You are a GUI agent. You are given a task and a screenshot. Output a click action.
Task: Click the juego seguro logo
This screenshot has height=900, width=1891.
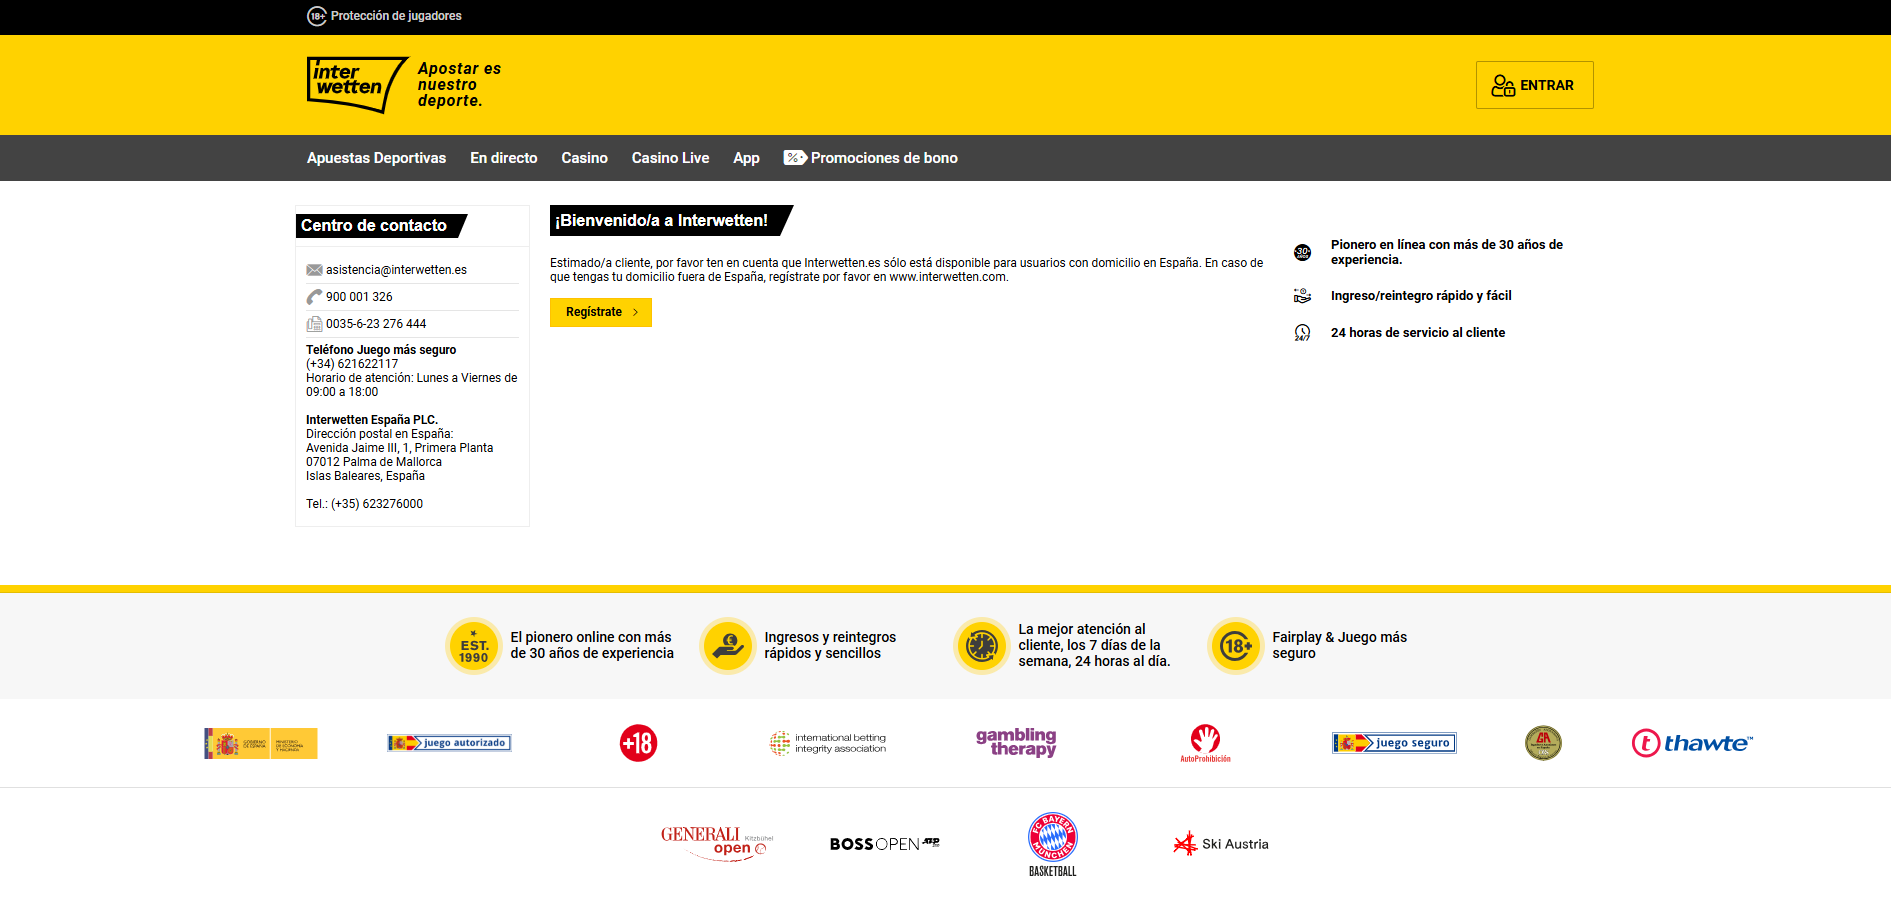point(1394,743)
